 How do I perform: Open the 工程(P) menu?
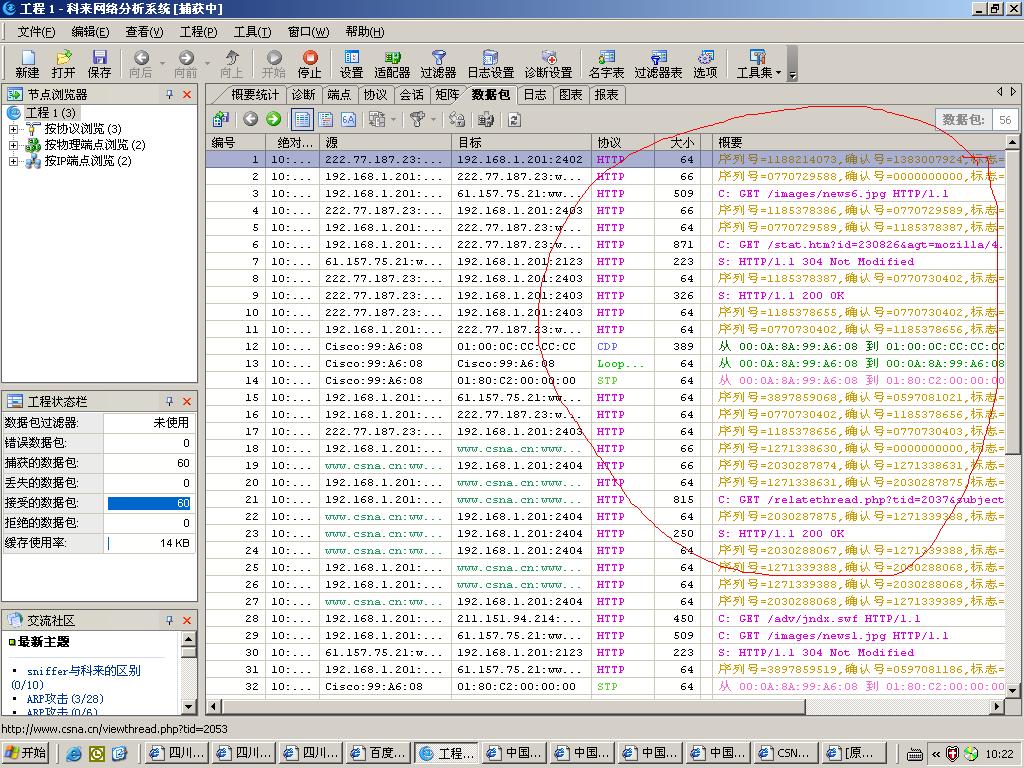(197, 32)
